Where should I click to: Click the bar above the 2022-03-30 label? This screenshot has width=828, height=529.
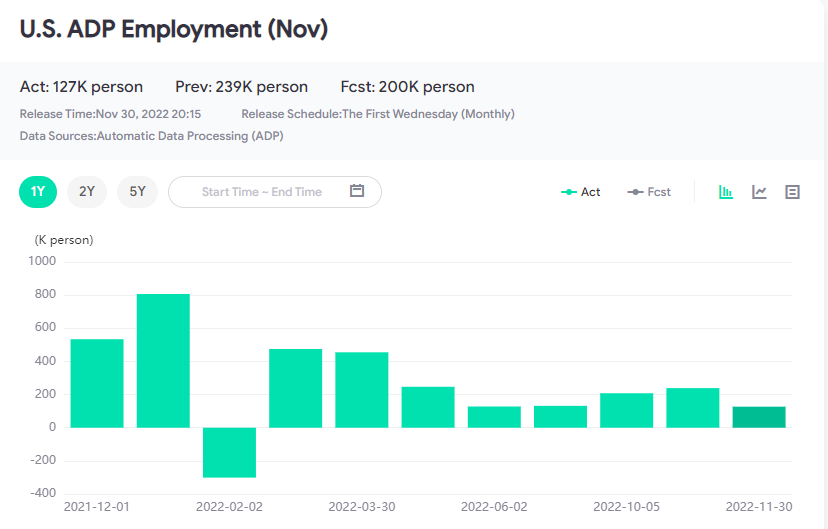tap(362, 390)
